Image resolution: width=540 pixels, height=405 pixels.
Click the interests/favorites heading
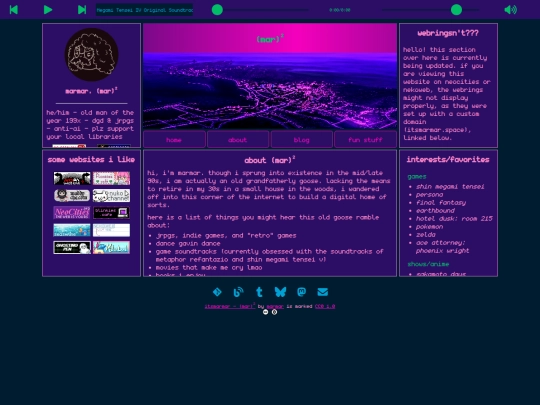448,159
